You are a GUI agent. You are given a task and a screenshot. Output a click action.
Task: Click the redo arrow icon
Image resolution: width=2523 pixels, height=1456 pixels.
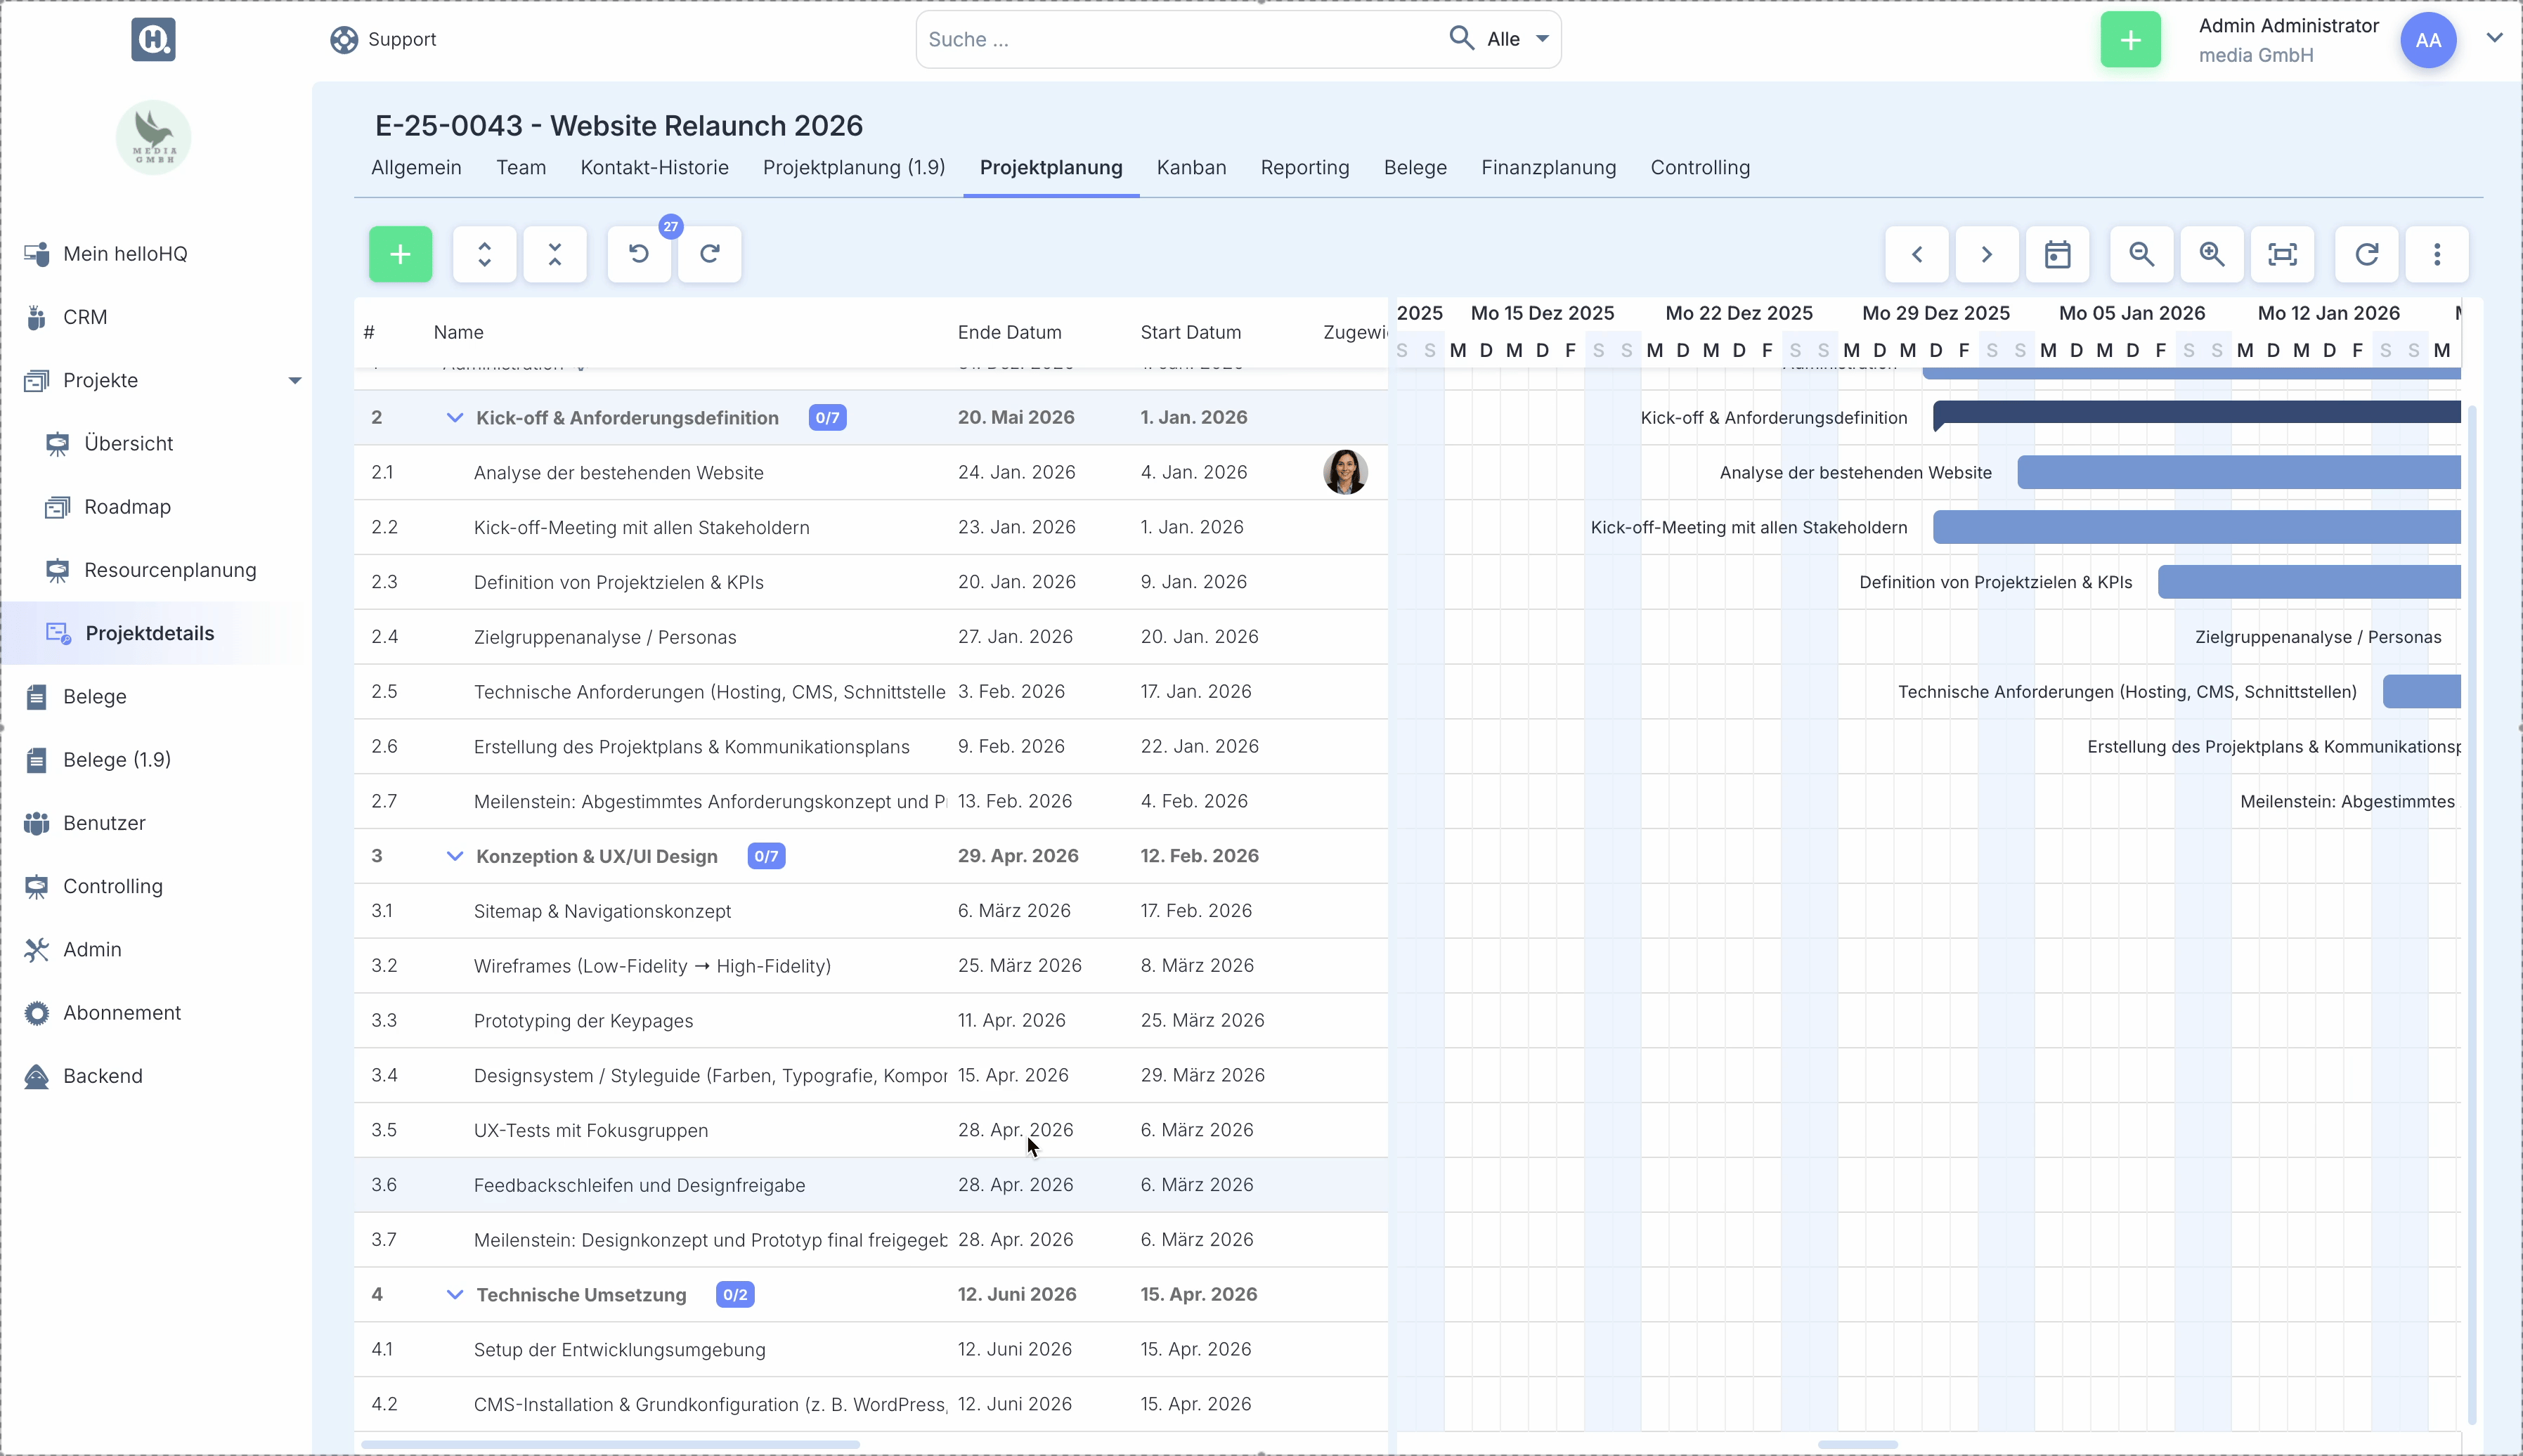coord(710,254)
